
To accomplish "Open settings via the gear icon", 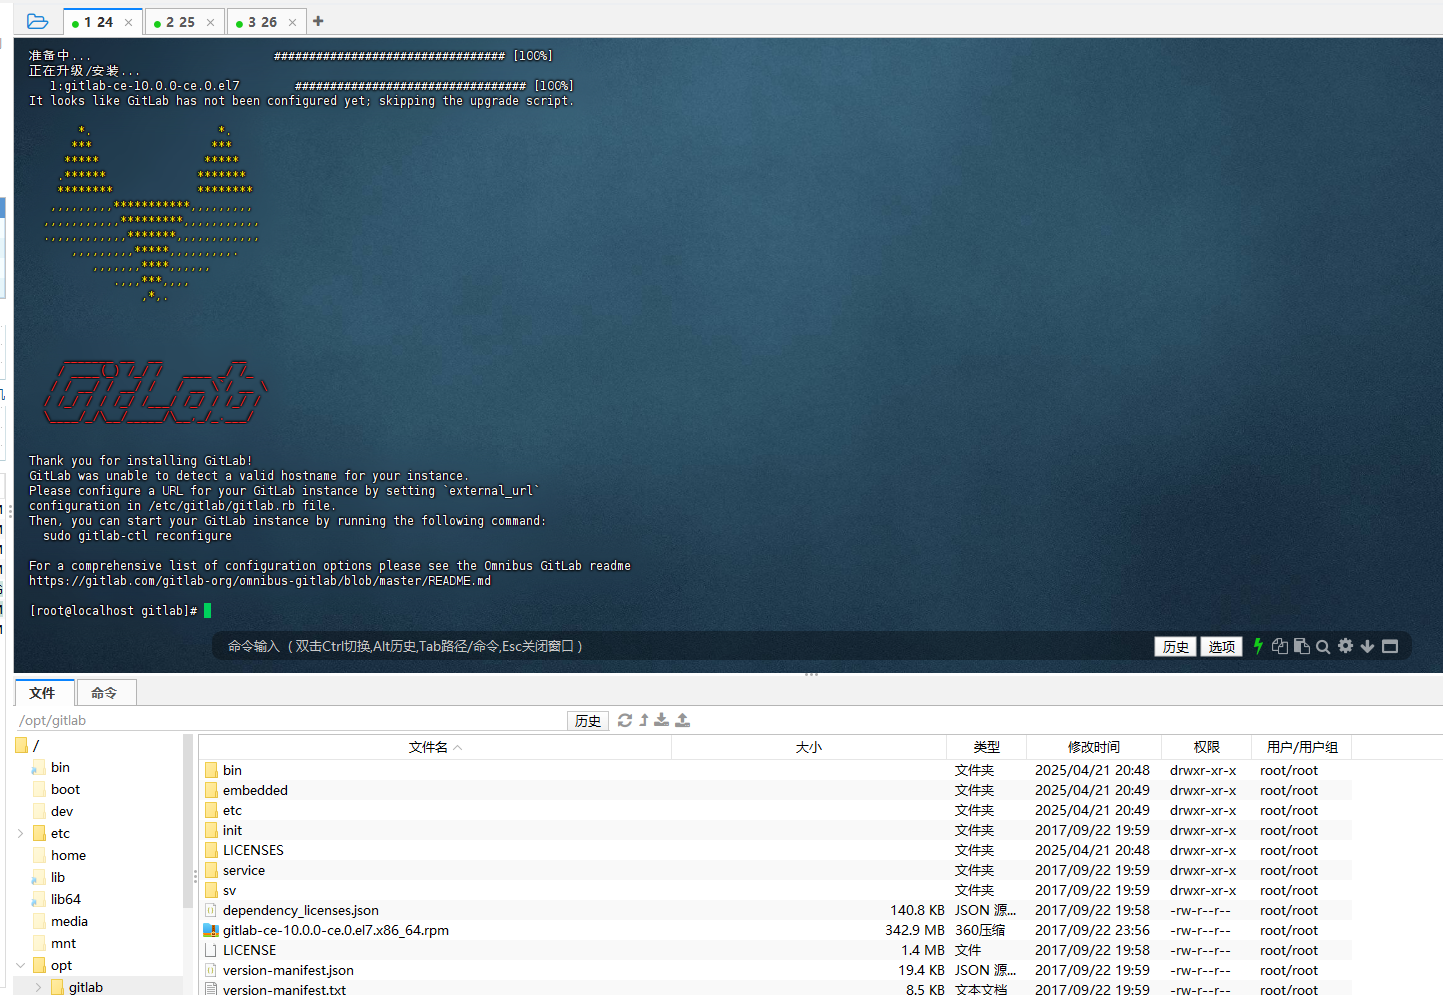I will tap(1345, 646).
